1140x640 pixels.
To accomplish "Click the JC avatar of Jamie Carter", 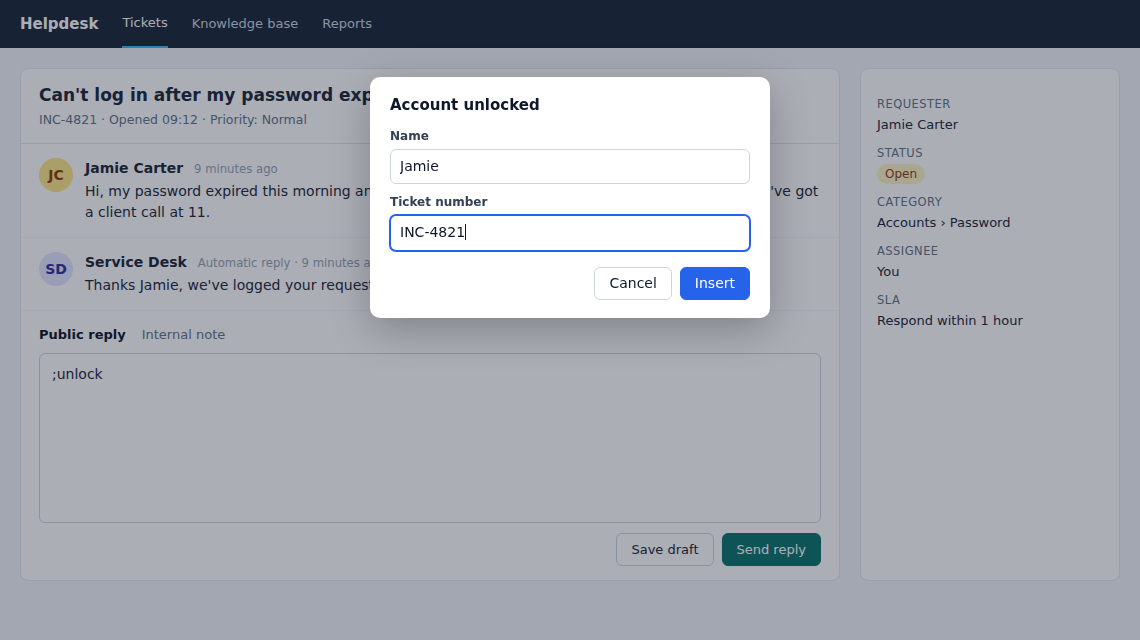I will (56, 175).
